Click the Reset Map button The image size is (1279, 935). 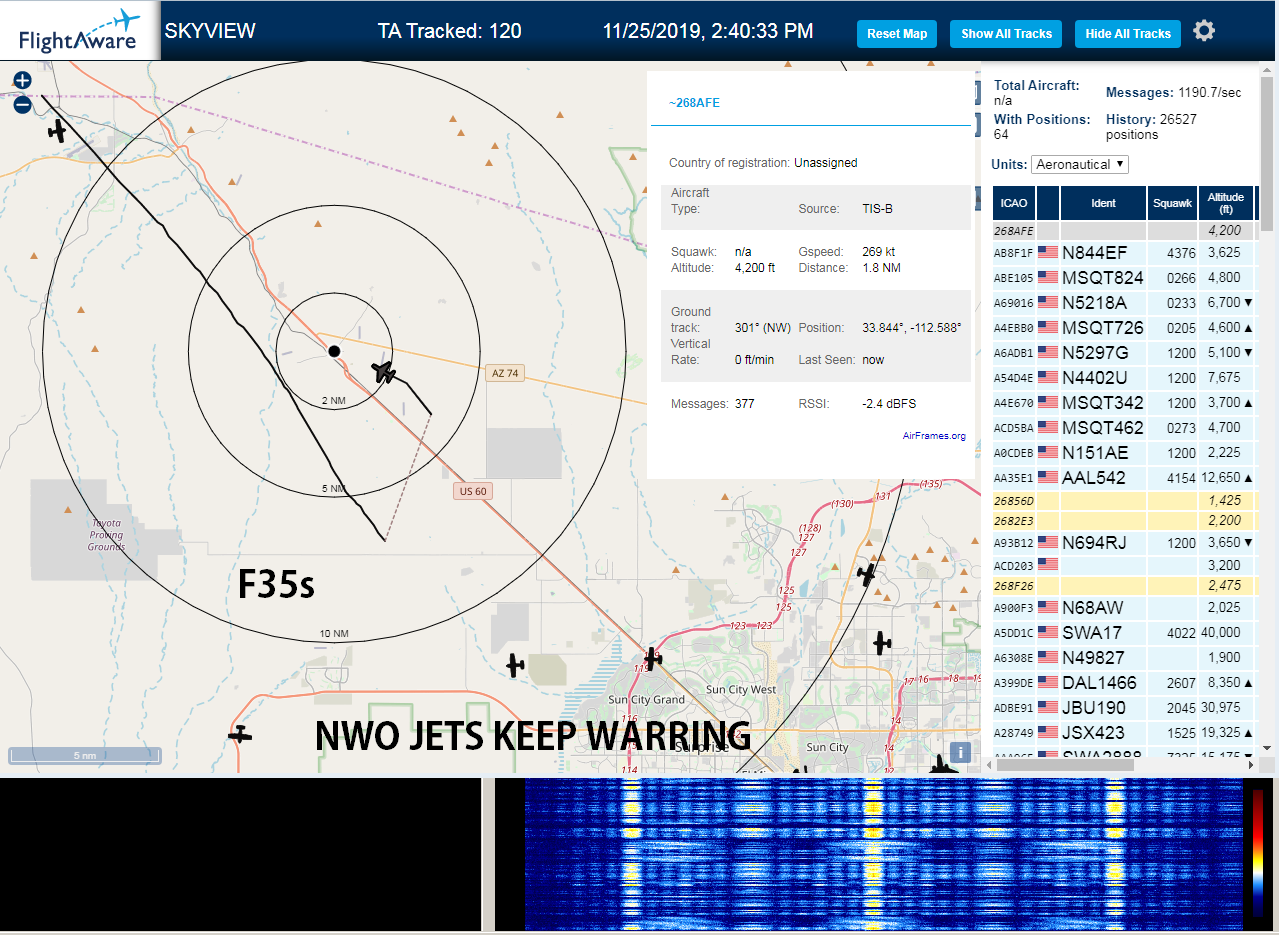tap(897, 33)
